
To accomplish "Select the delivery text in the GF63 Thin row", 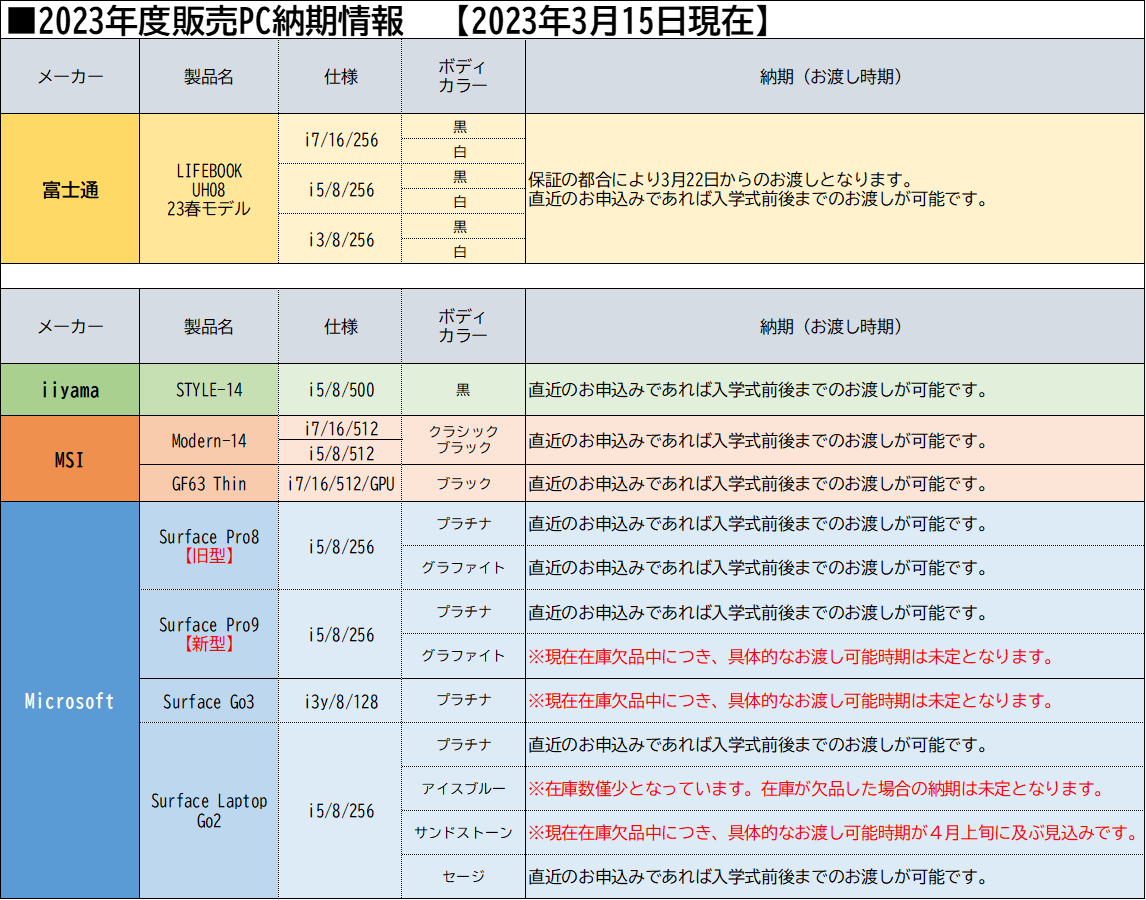I will [758, 484].
